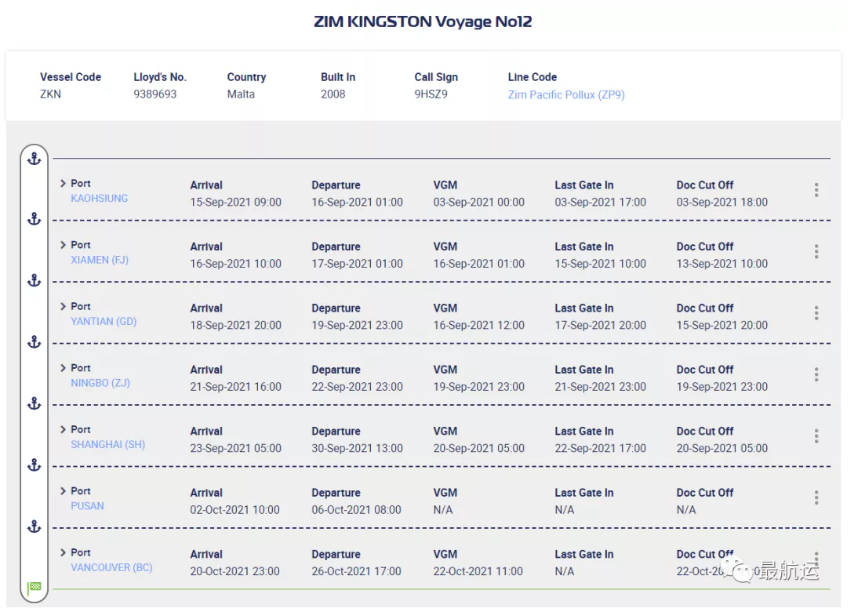Open the PUSAN port link

(x=87, y=506)
